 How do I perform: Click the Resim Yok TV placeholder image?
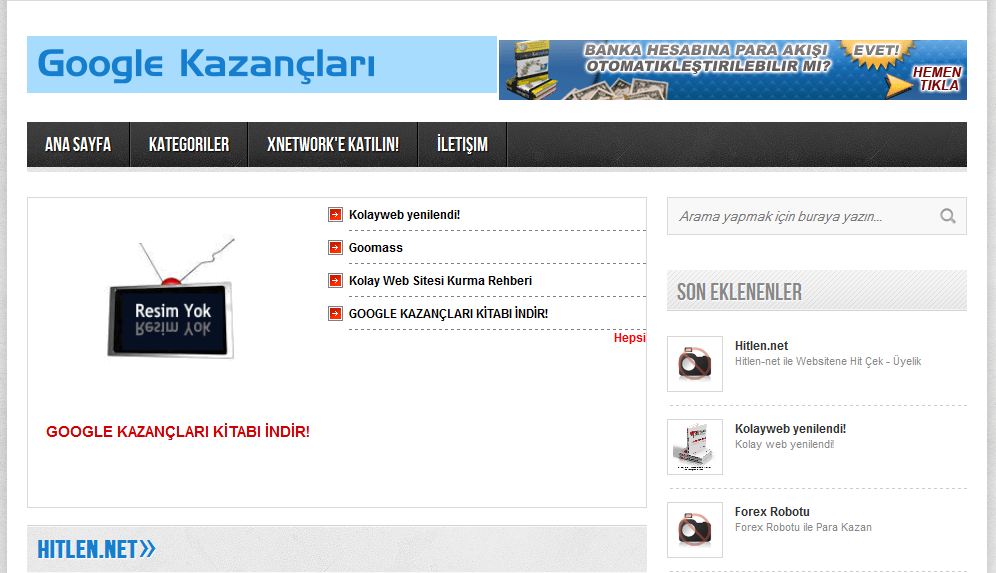[171, 299]
